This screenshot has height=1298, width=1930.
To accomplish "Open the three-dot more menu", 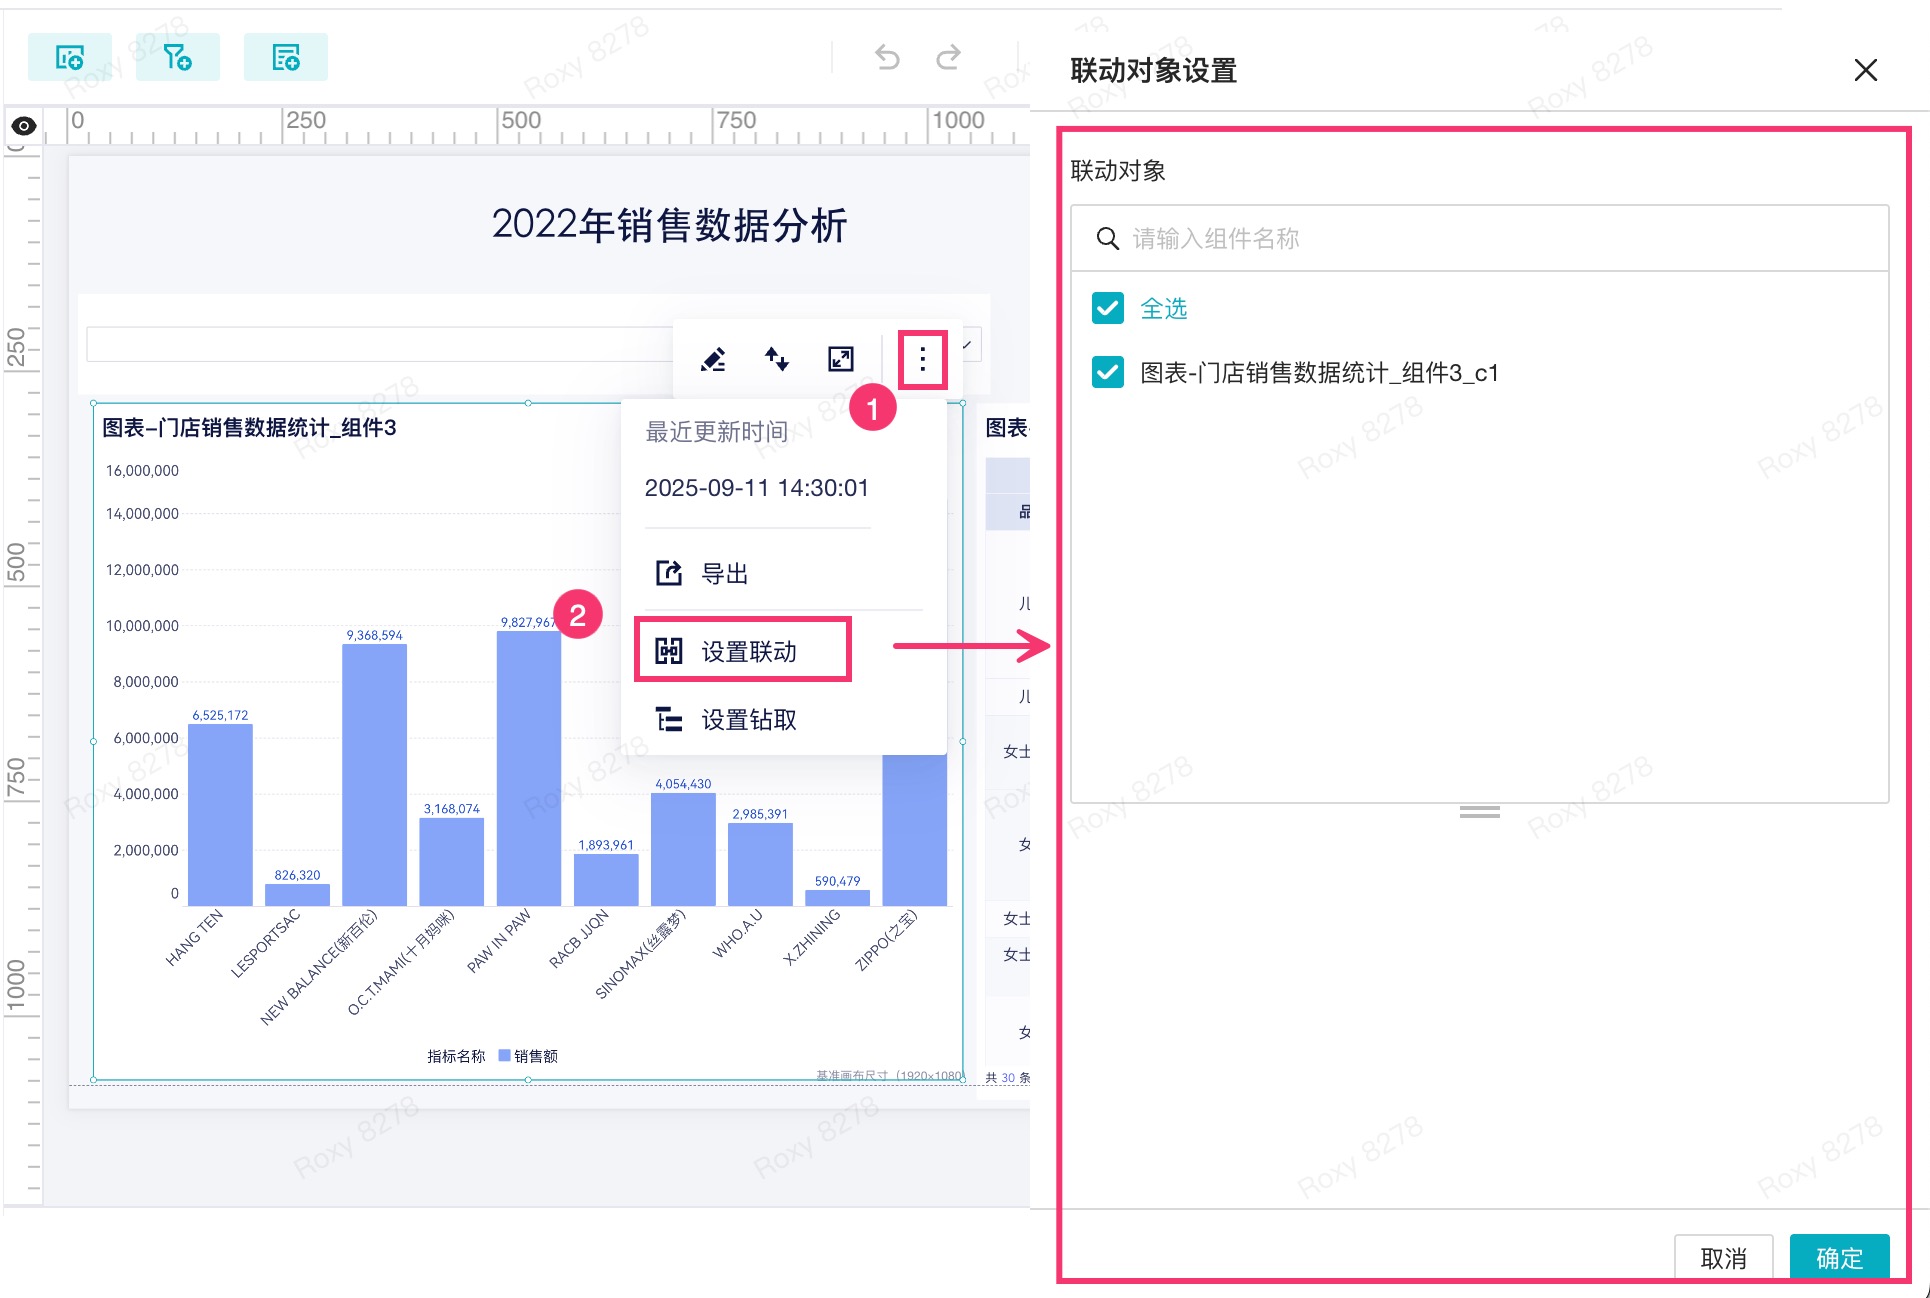I will (x=922, y=359).
